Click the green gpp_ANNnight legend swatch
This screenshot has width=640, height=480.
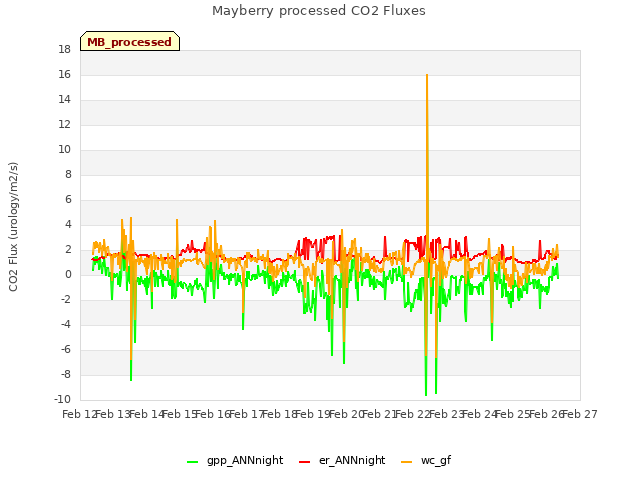point(193,462)
